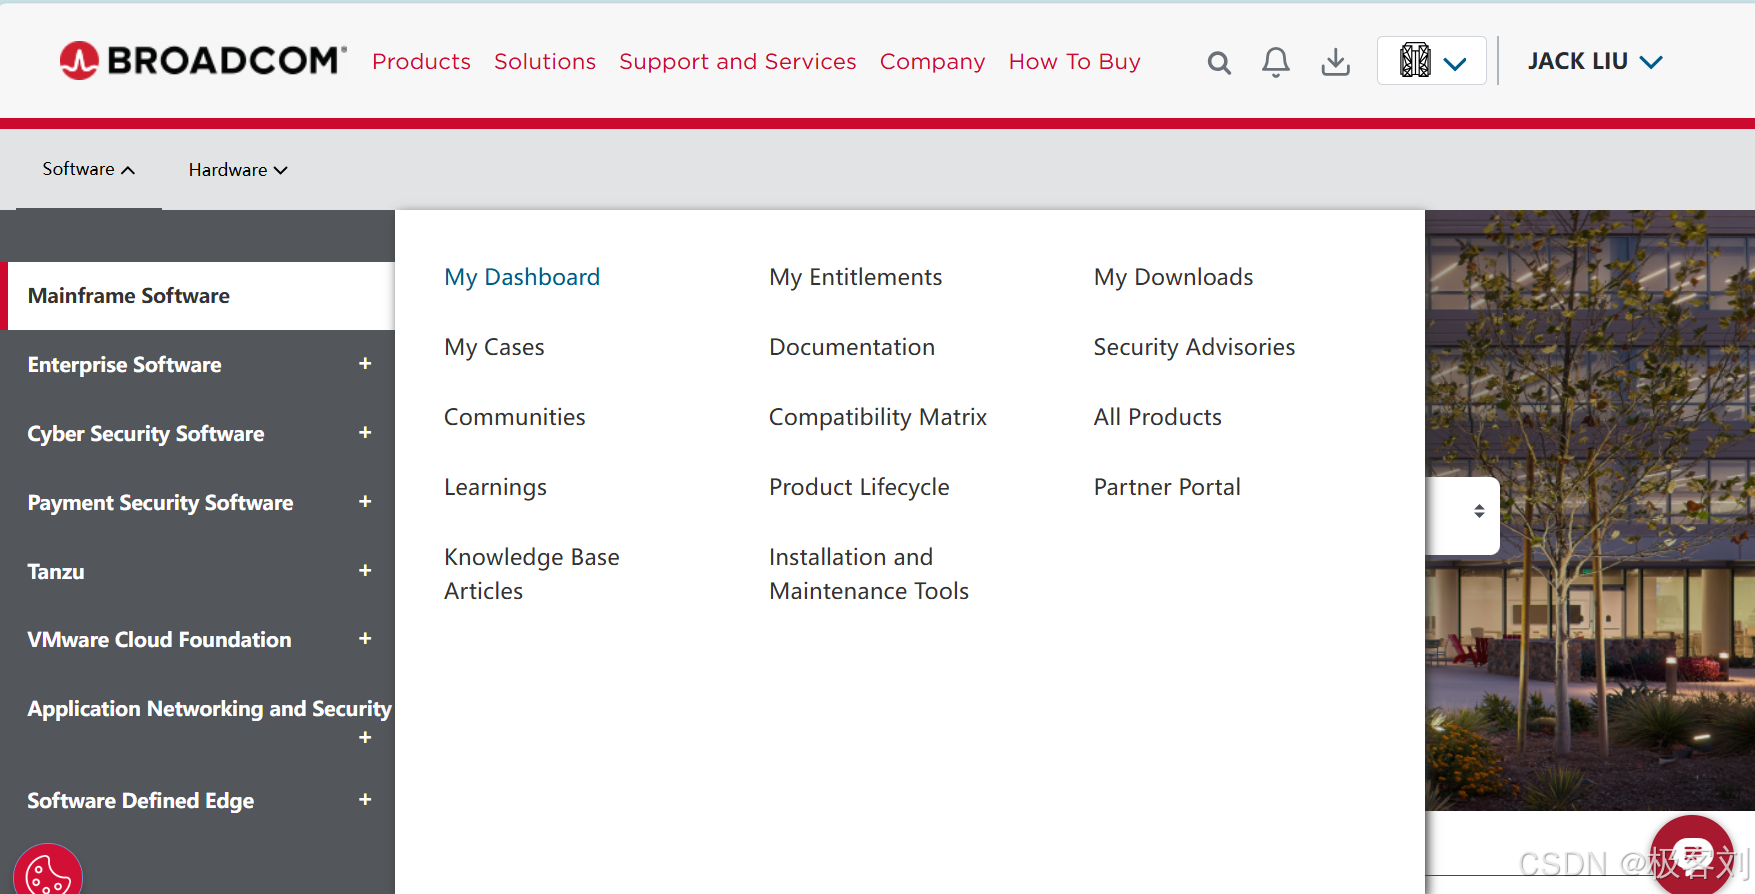Screen dimensions: 1755x894
Task: Open the JACK LIU account menu
Action: 1595,61
